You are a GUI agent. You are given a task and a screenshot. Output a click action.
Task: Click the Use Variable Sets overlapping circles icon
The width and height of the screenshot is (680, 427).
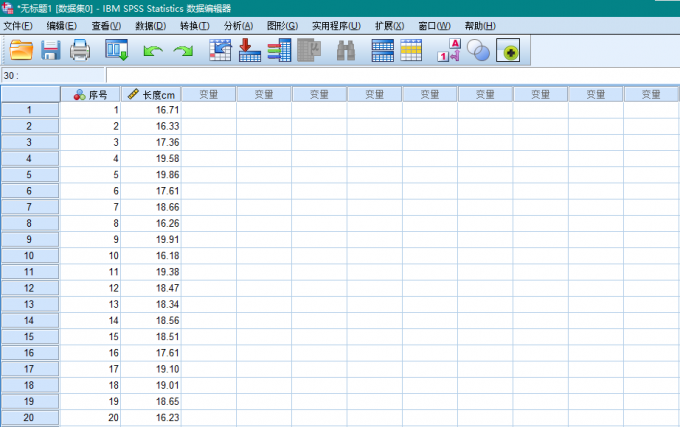click(x=478, y=49)
